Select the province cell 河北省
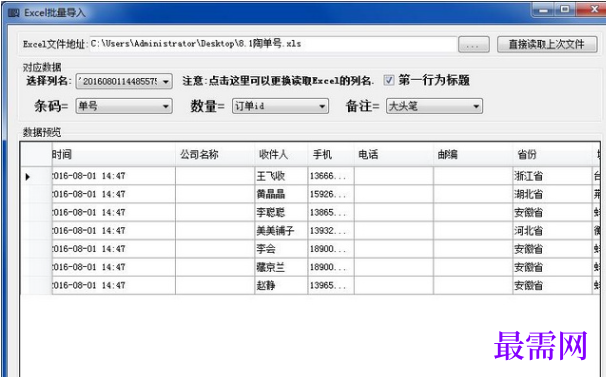The image size is (606, 377). 553,230
